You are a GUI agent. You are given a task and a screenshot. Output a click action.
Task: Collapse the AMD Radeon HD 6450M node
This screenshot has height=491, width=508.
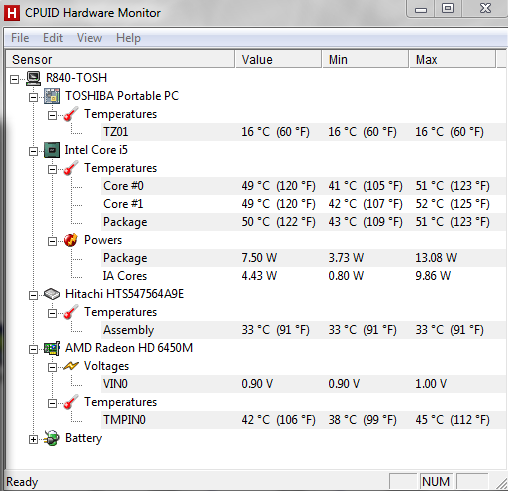pyautogui.click(x=33, y=349)
